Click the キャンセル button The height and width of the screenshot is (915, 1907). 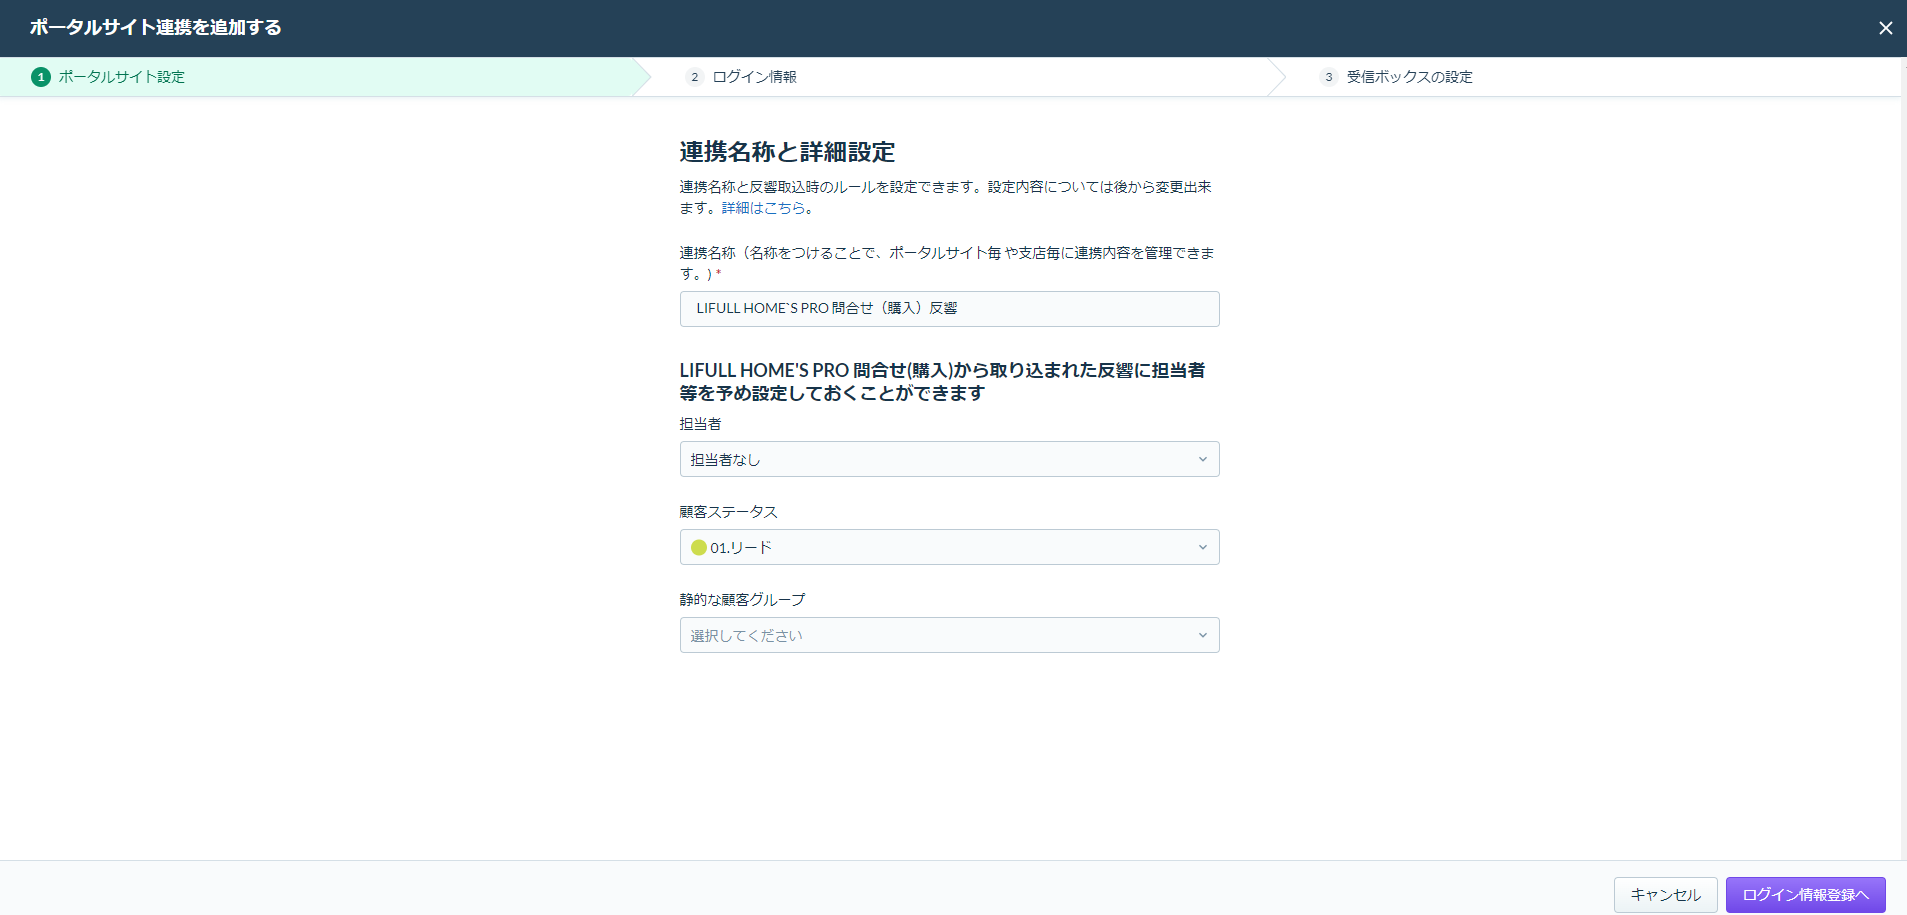[1665, 895]
